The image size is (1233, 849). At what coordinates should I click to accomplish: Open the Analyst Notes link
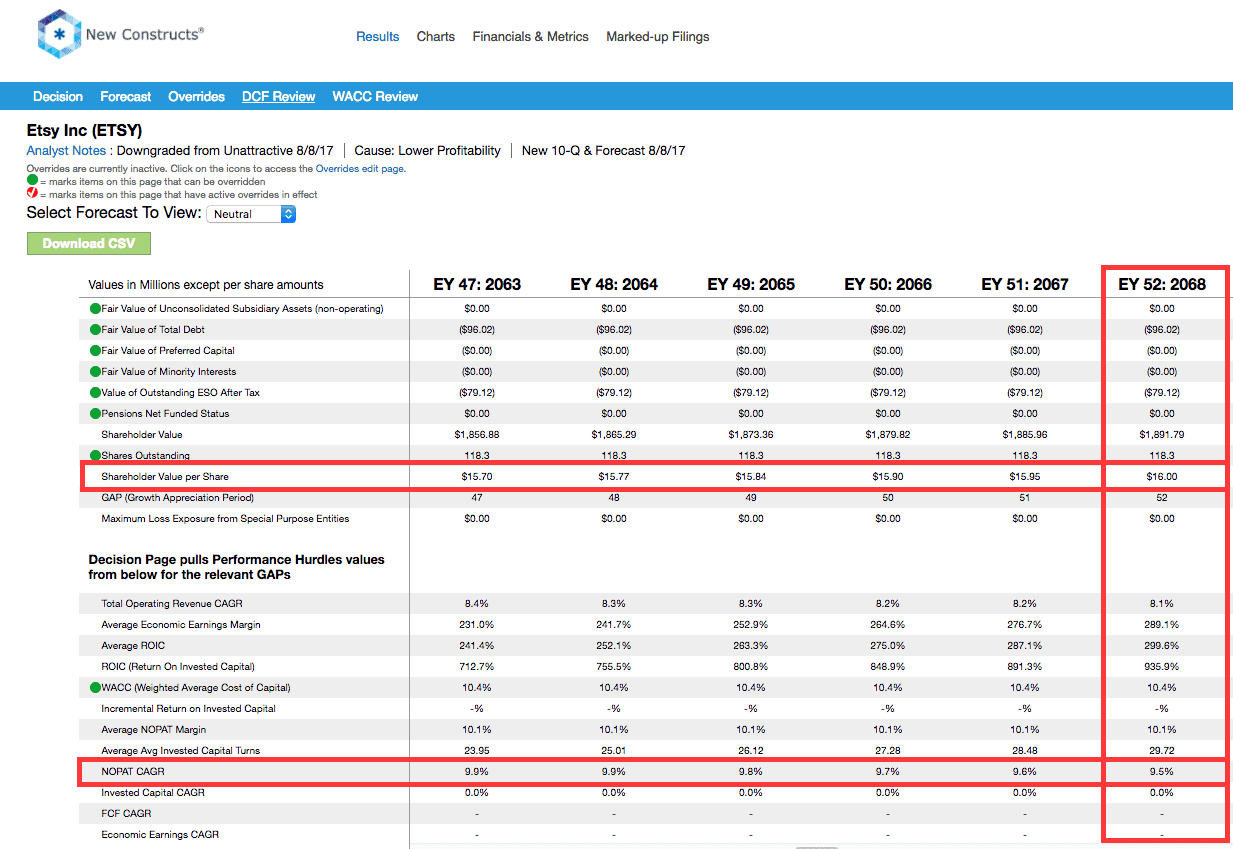tap(66, 151)
